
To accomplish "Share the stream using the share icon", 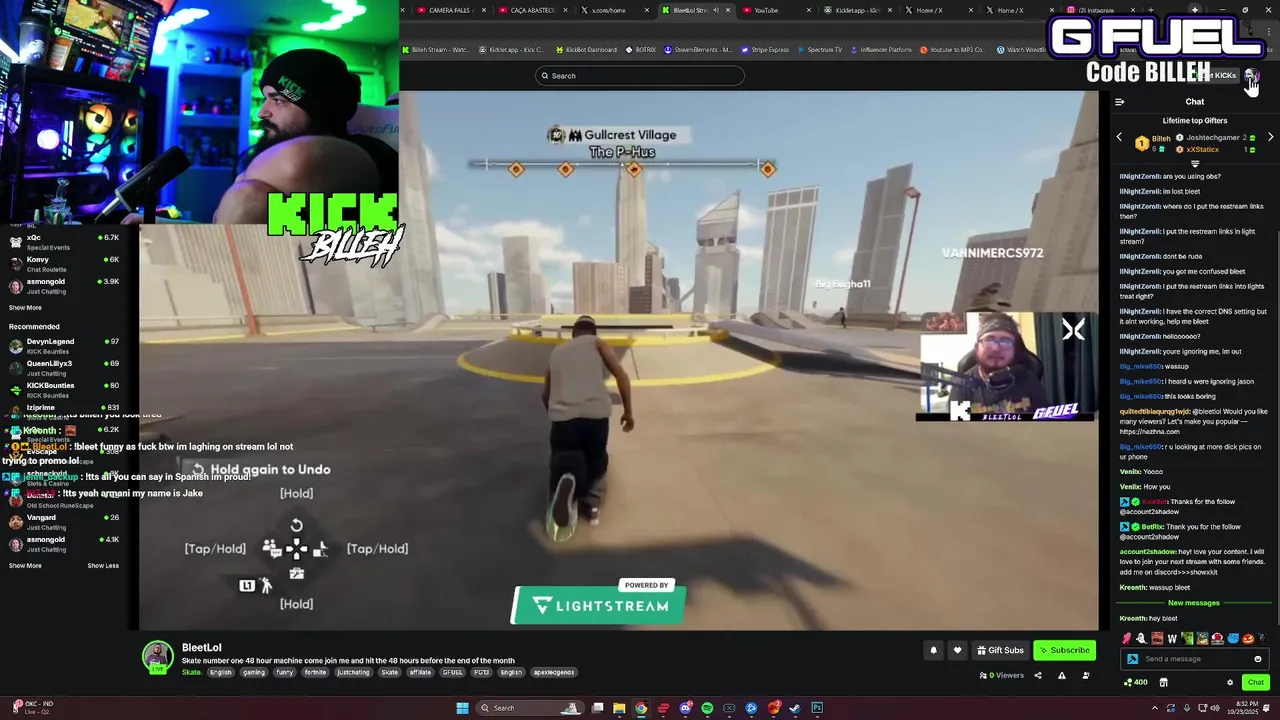I will [1037, 675].
